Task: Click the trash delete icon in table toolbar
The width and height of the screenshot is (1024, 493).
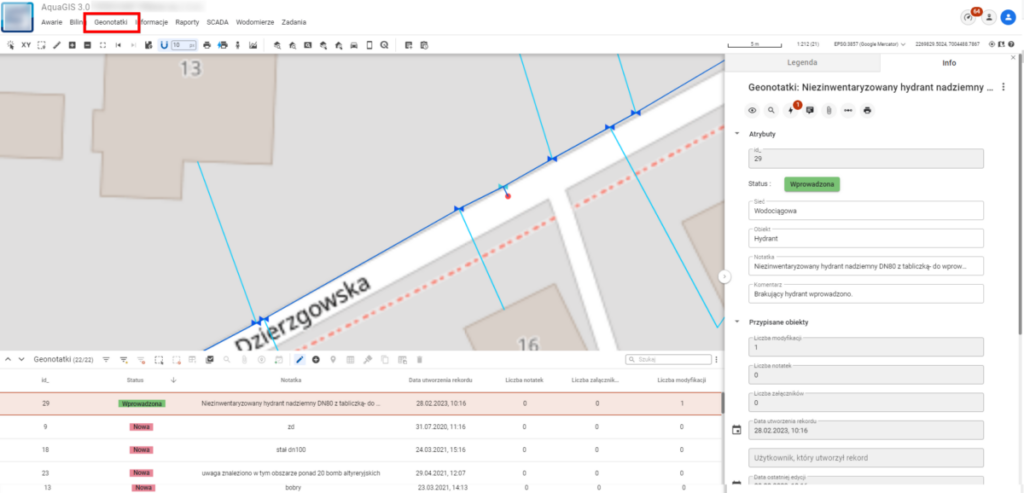Action: click(x=419, y=359)
